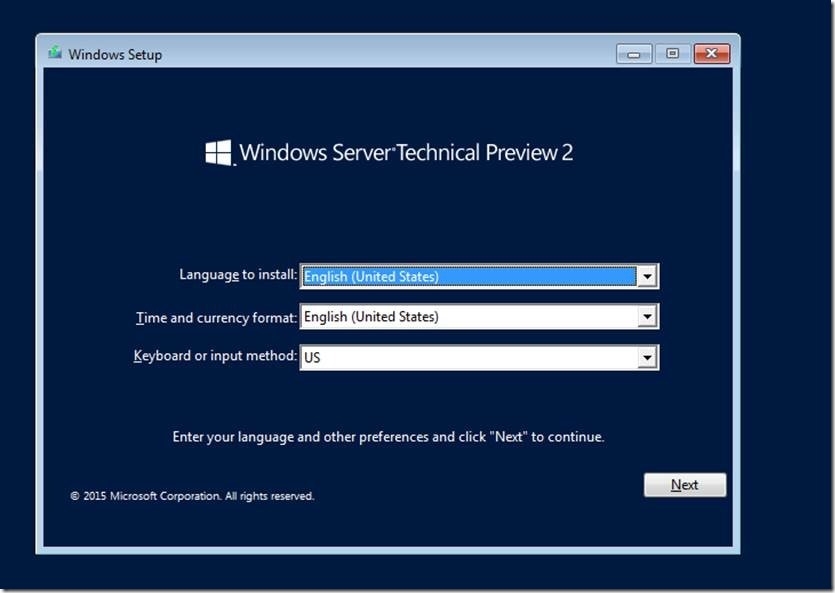This screenshot has height=593, width=835.
Task: Open the Language to install dropdown arrow
Action: 647,276
